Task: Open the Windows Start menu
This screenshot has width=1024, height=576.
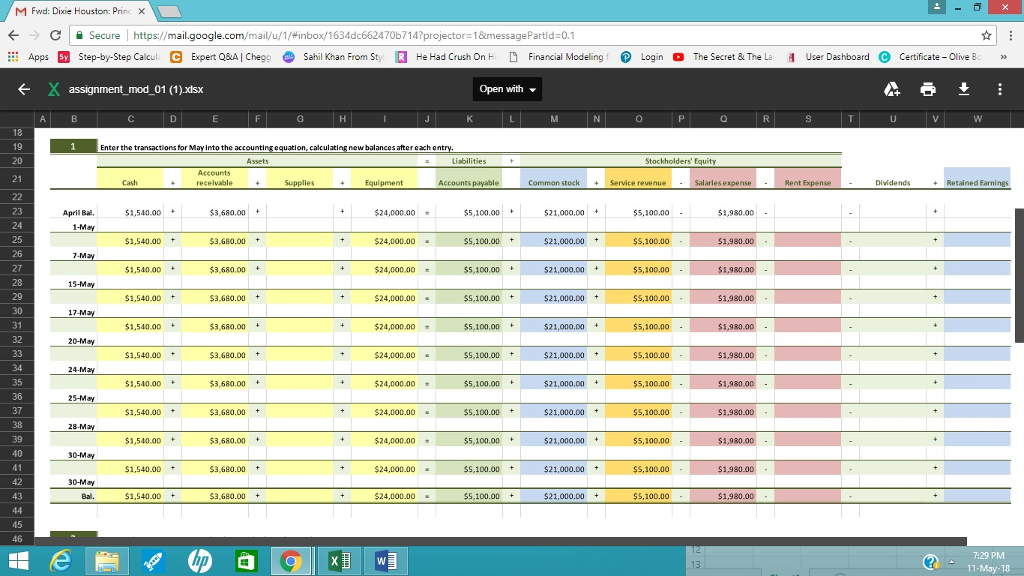Action: pyautogui.click(x=19, y=561)
